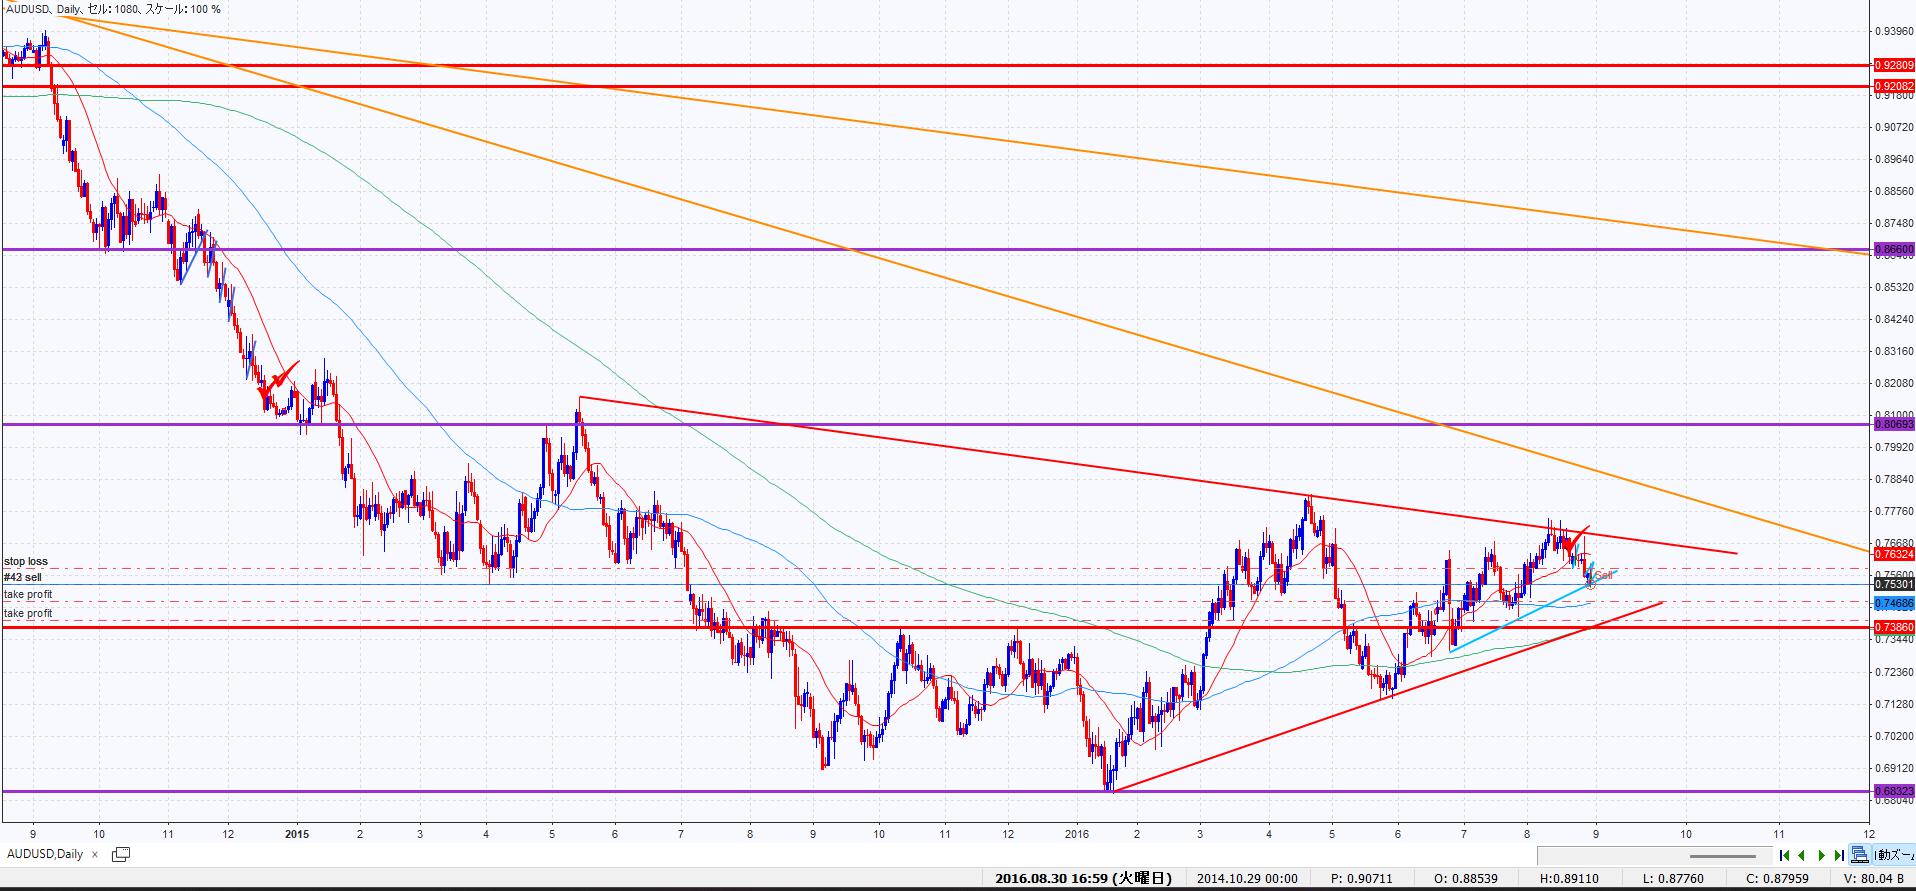Jump to the first bar of the chart

(1784, 855)
